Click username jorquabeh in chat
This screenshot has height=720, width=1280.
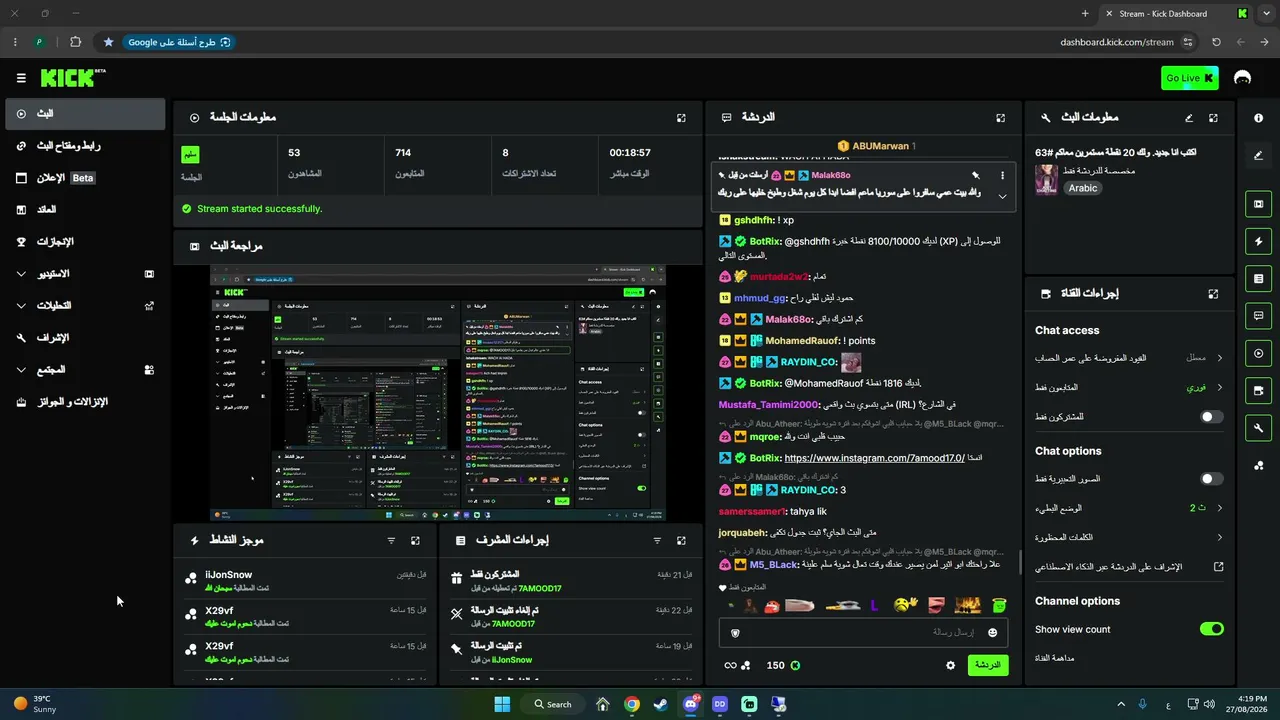(742, 533)
